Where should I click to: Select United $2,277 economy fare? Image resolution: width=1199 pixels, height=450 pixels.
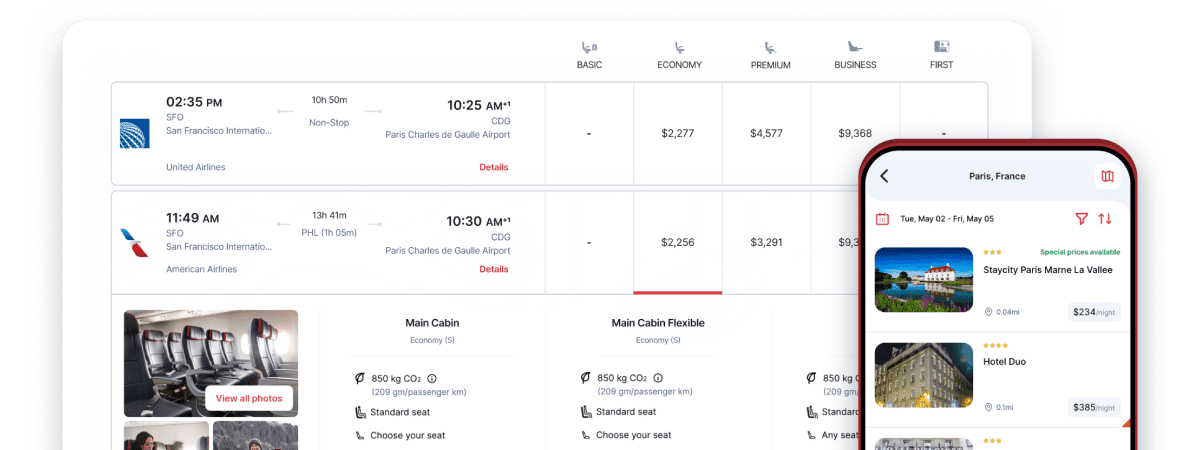677,133
